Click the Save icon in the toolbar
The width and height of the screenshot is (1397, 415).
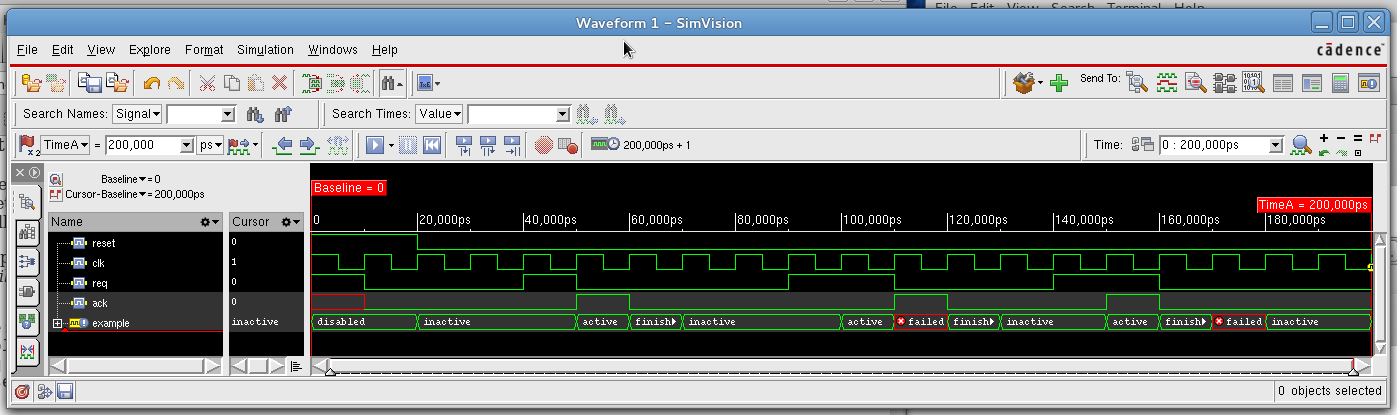(x=90, y=84)
